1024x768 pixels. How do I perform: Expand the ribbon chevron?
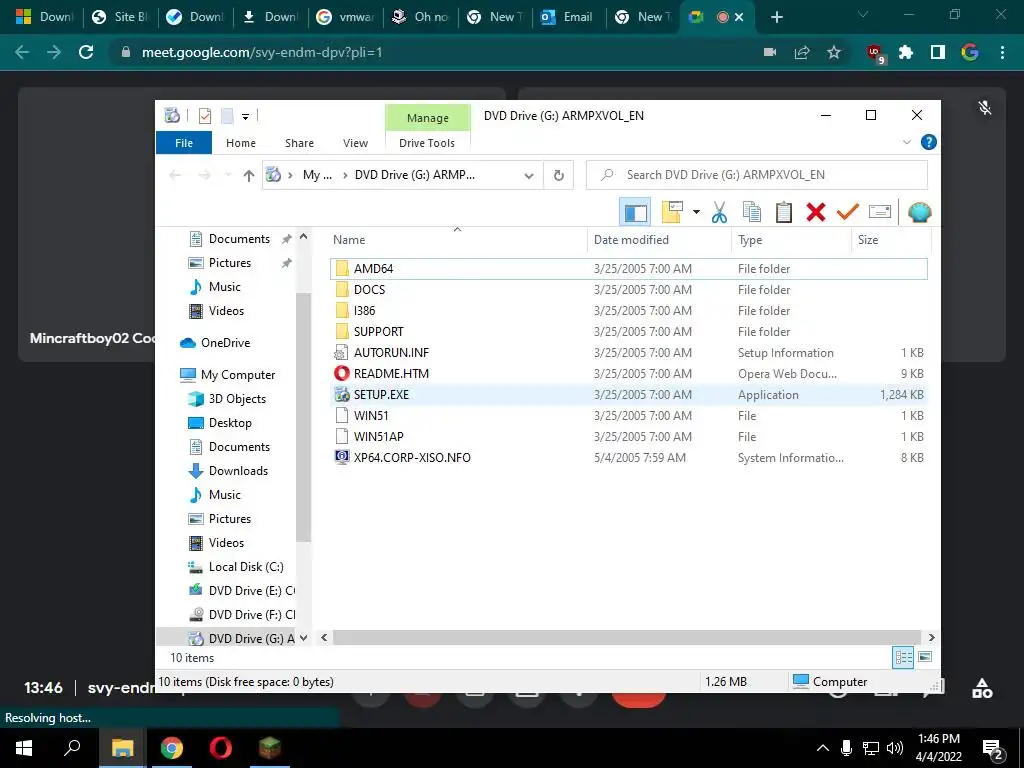pyautogui.click(x=906, y=142)
